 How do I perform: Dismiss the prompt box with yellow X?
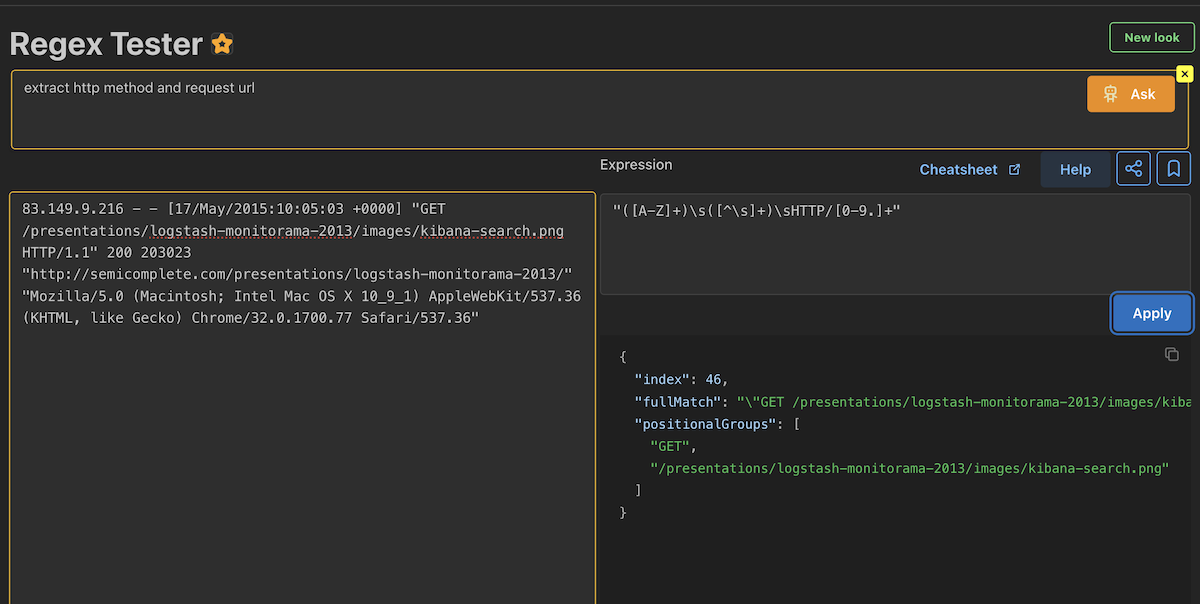[x=1184, y=74]
